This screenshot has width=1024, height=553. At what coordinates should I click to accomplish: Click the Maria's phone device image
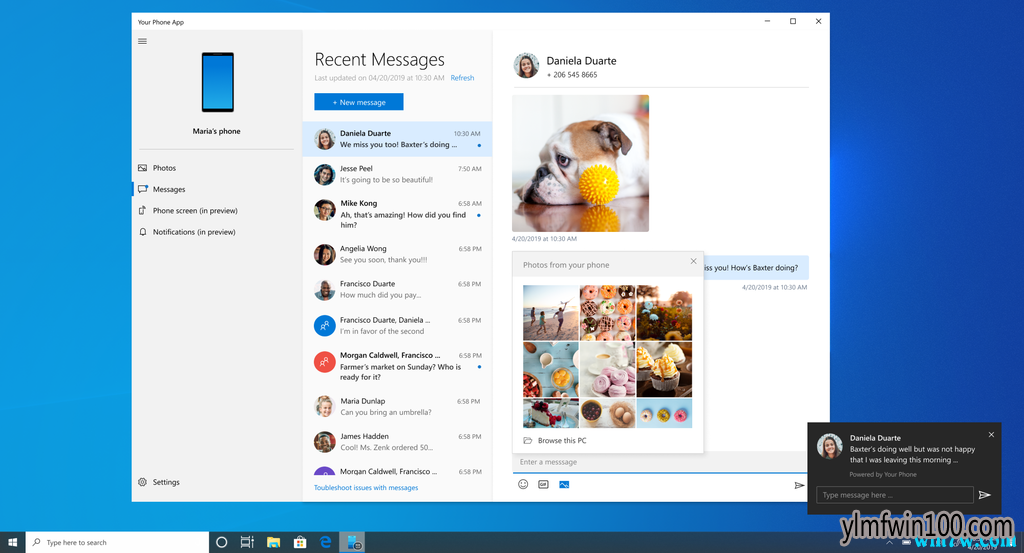pos(217,82)
